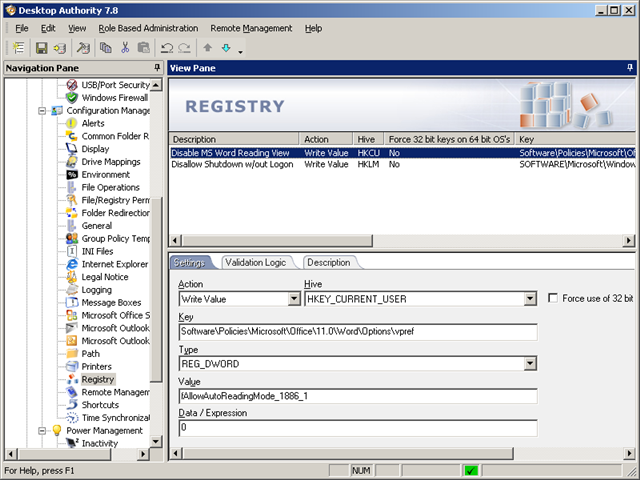The image size is (640, 480).
Task: Open the Type REG_DWORD dropdown
Action: tap(530, 364)
